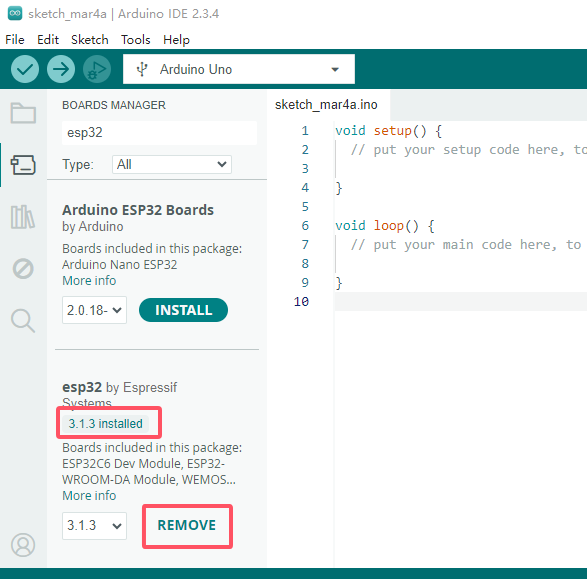Open the 3.1.3 version dropdown for esp32
Viewport: 587px width, 579px height.
coord(94,525)
